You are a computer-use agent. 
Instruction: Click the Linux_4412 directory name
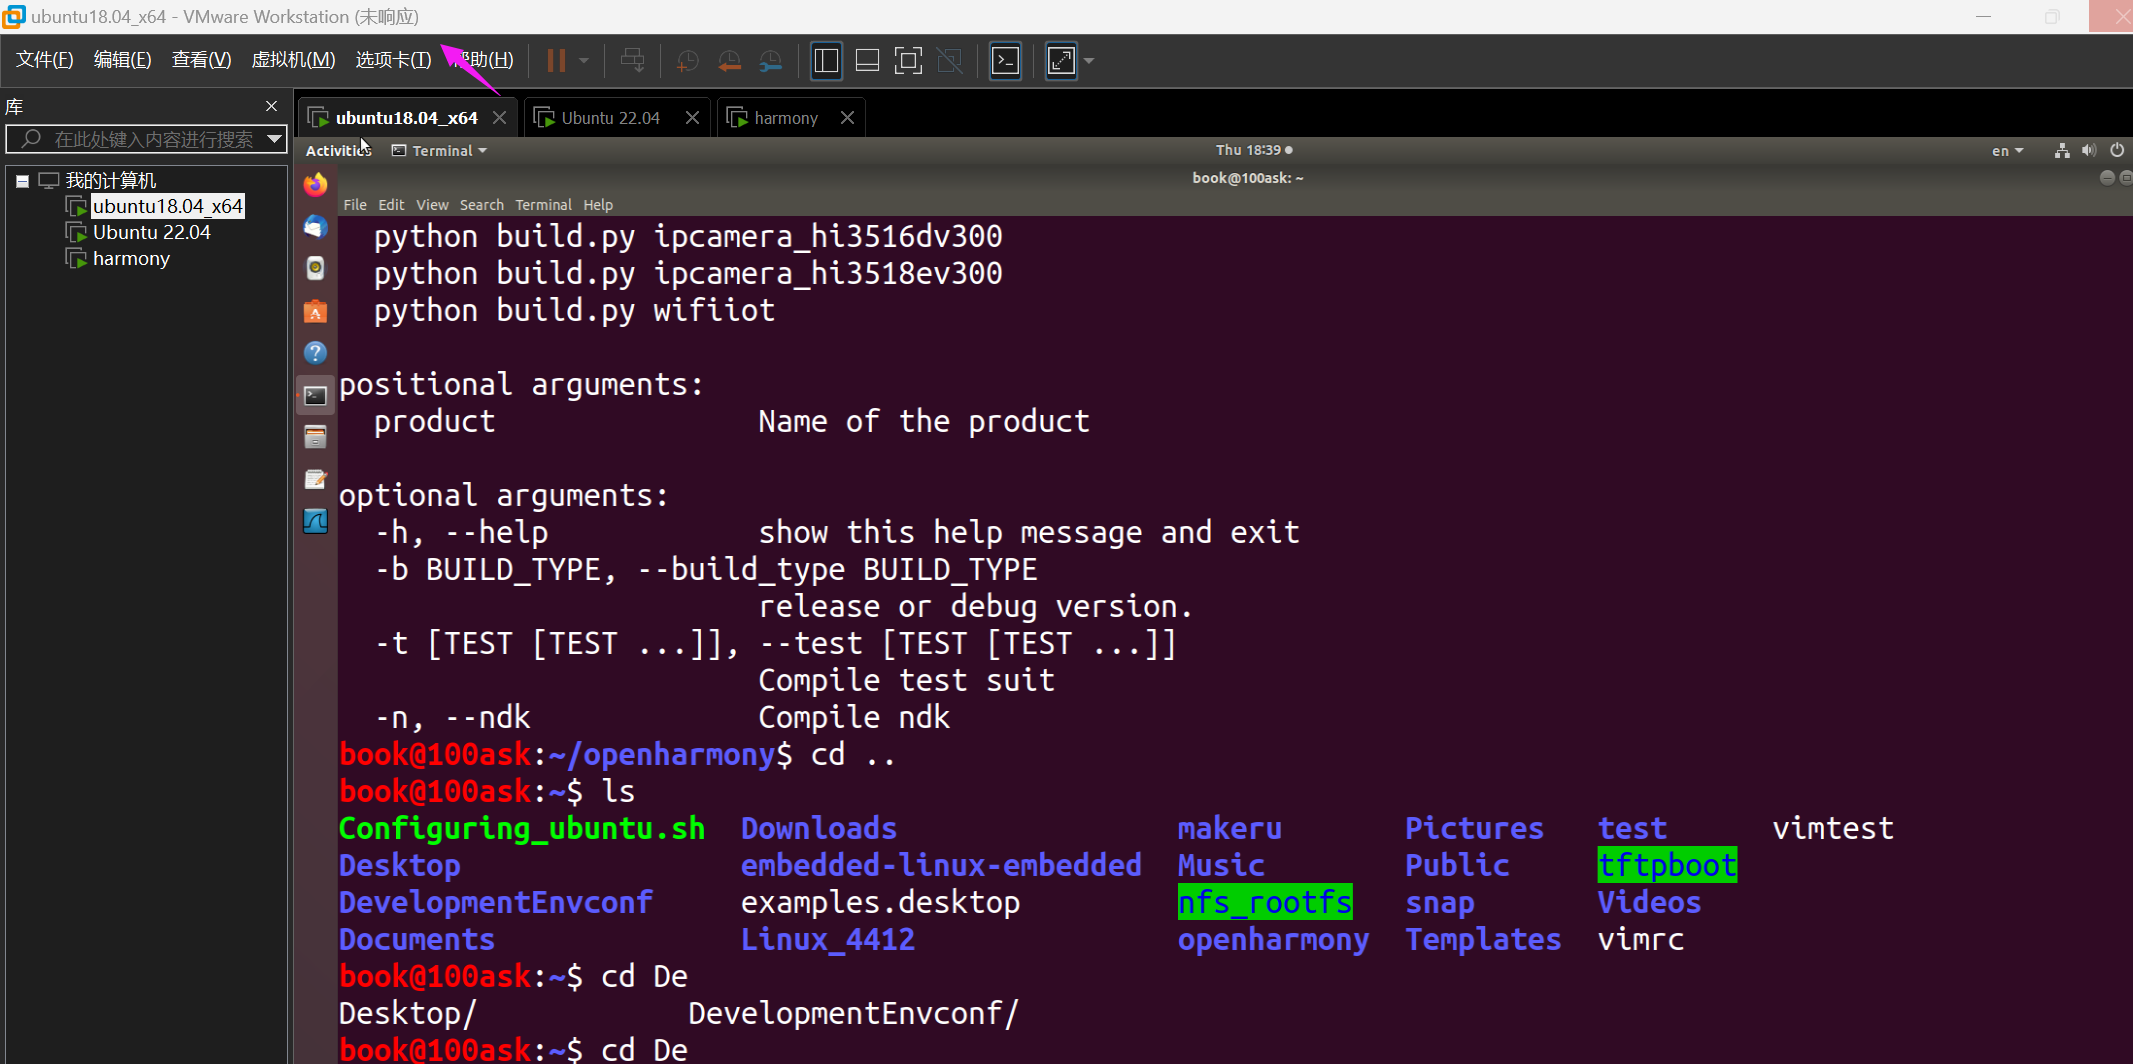pos(828,940)
